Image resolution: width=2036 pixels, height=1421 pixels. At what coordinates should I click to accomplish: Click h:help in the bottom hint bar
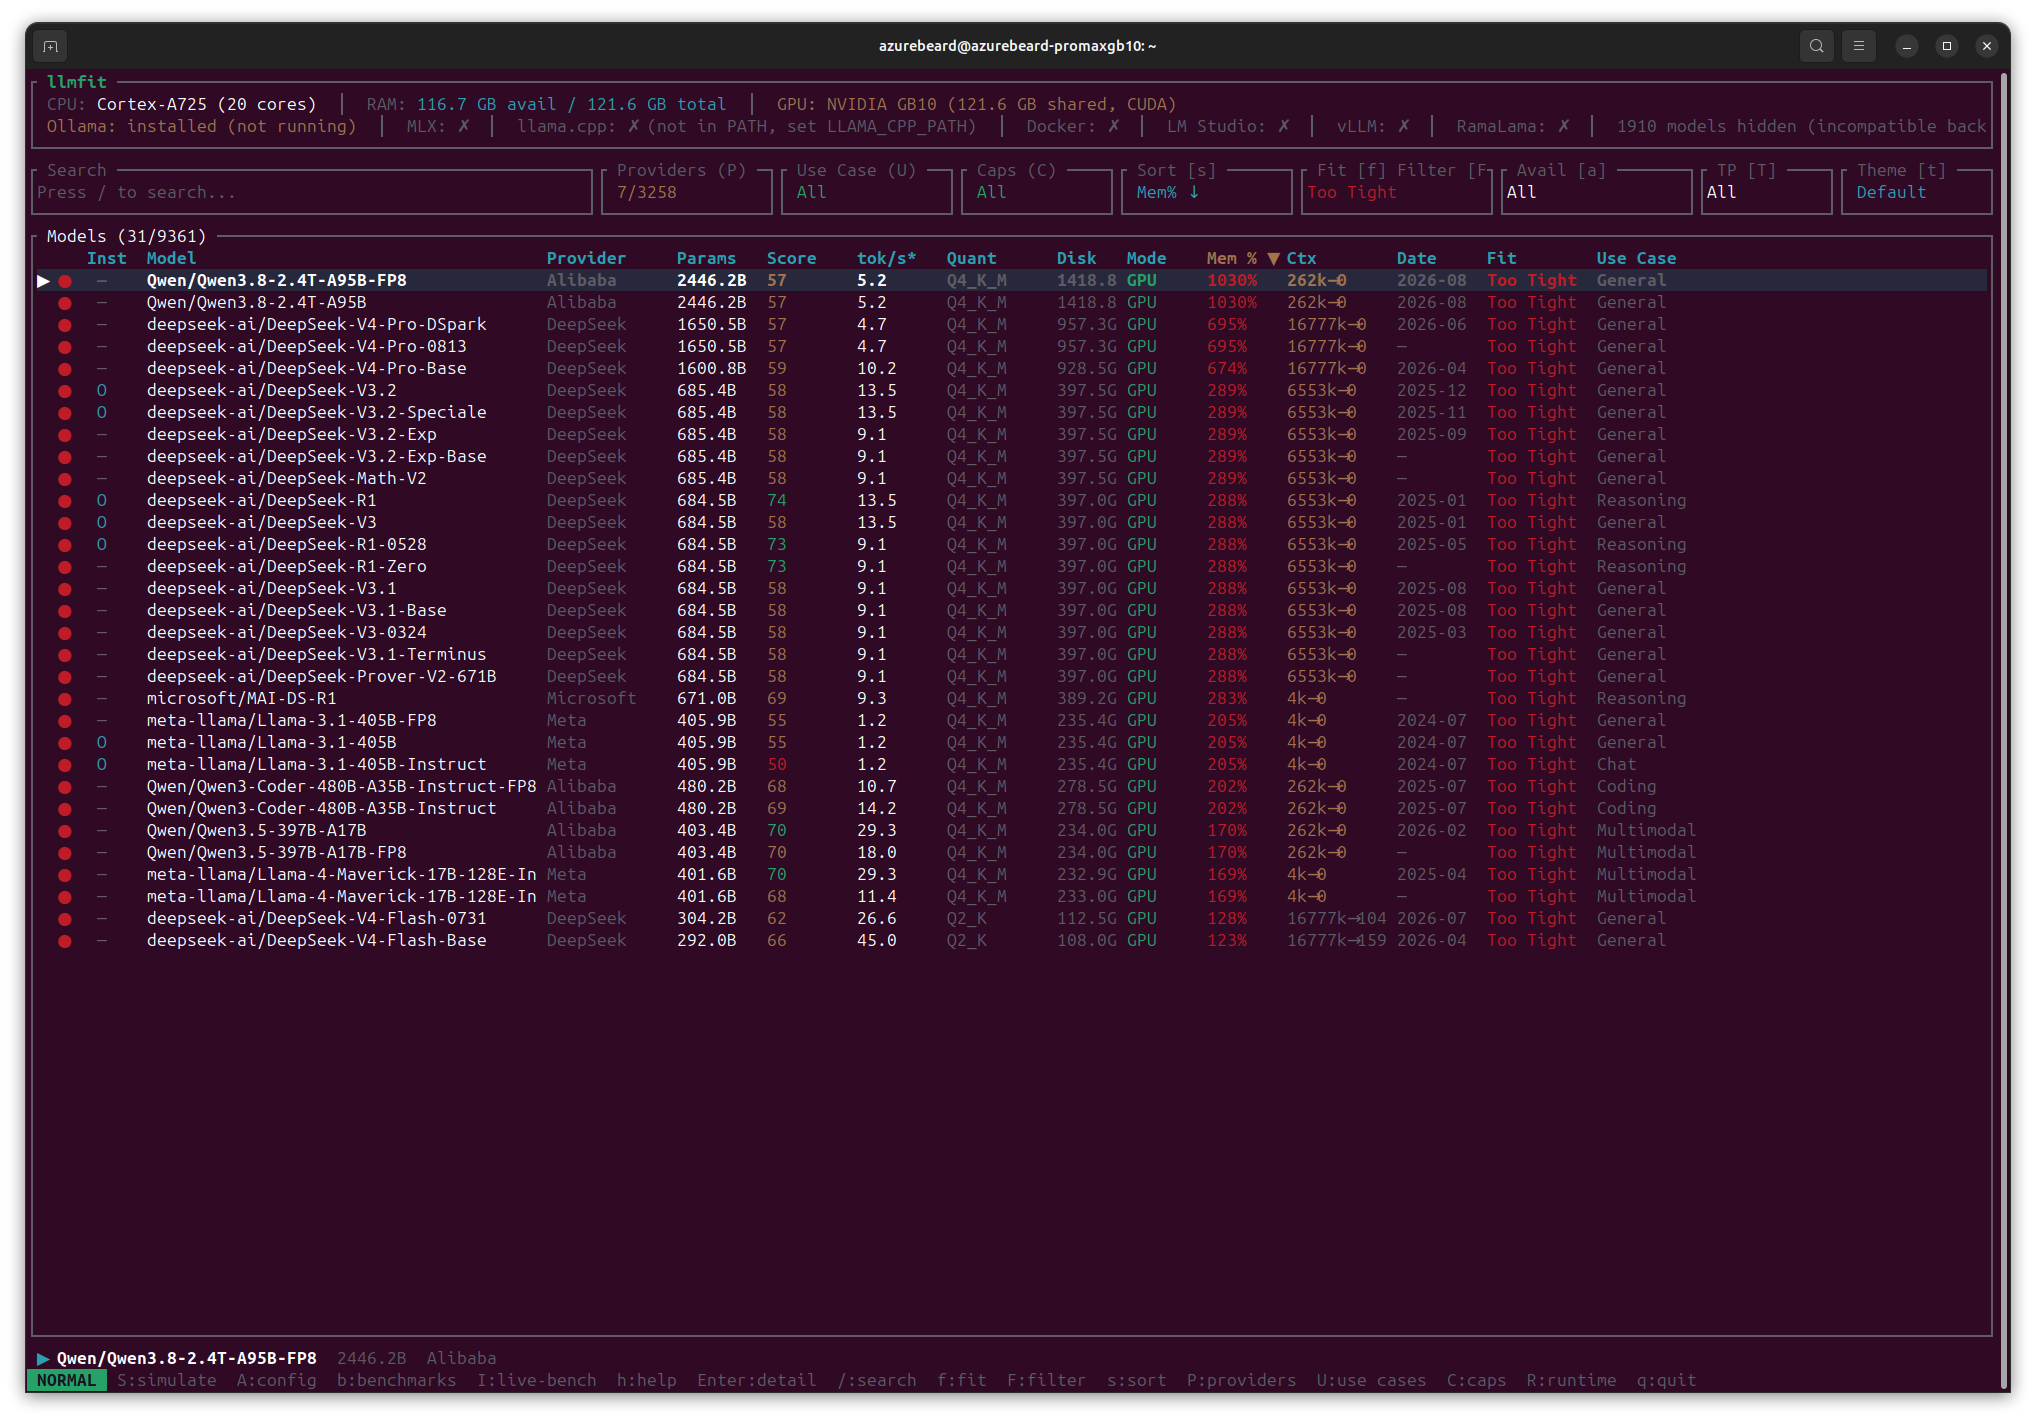(647, 1381)
